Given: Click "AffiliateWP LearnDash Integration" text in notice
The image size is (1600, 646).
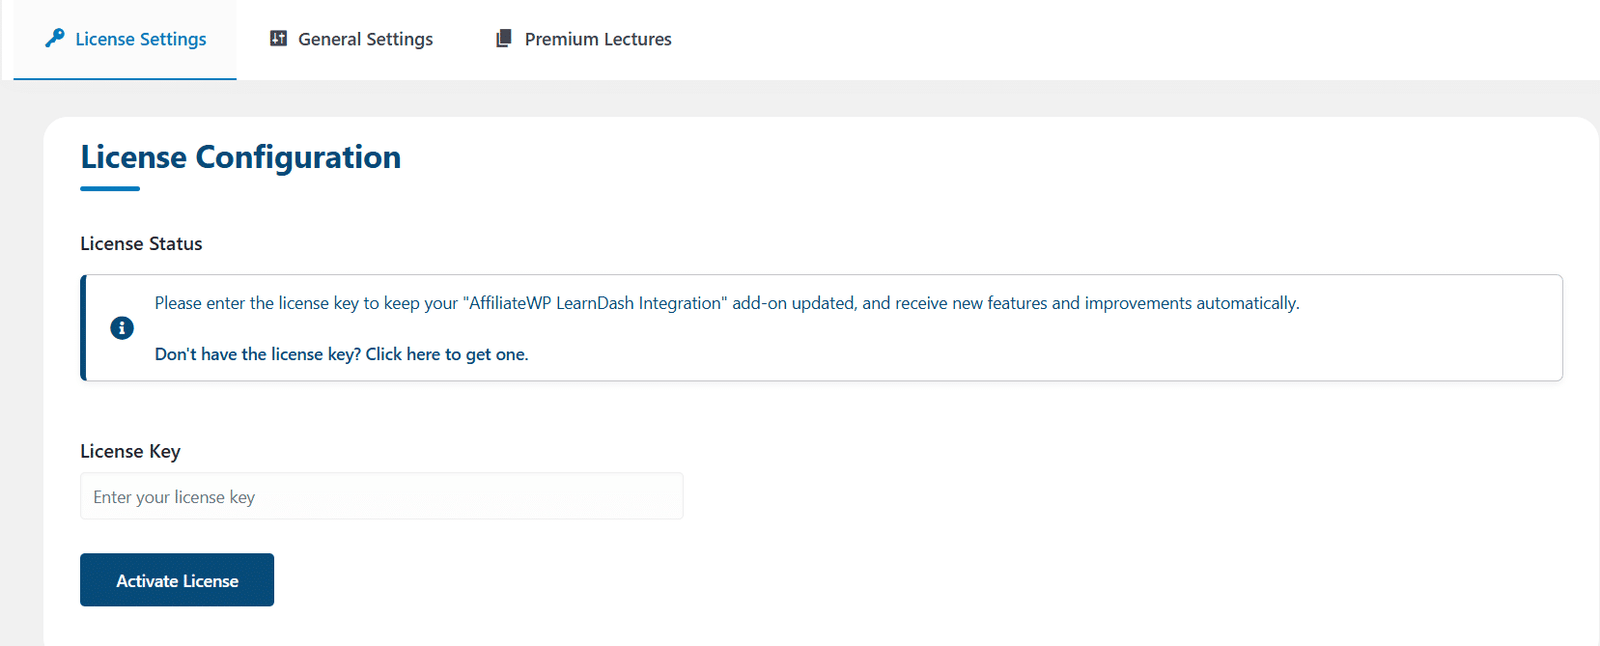Looking at the screenshot, I should tap(596, 303).
